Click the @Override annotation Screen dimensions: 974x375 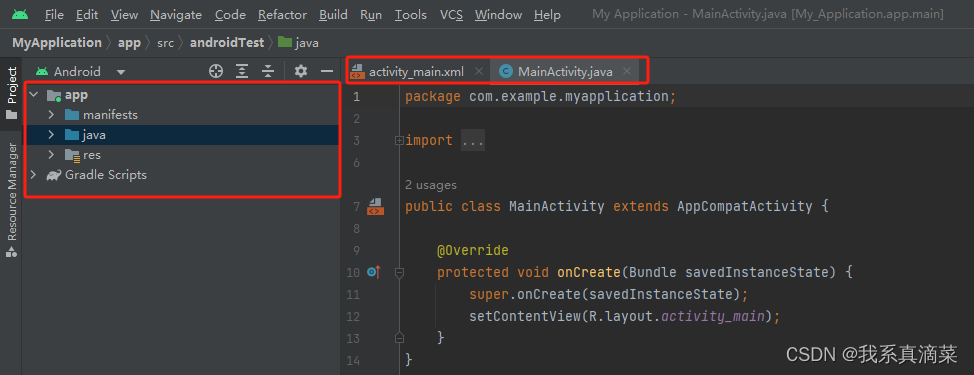pyautogui.click(x=473, y=251)
